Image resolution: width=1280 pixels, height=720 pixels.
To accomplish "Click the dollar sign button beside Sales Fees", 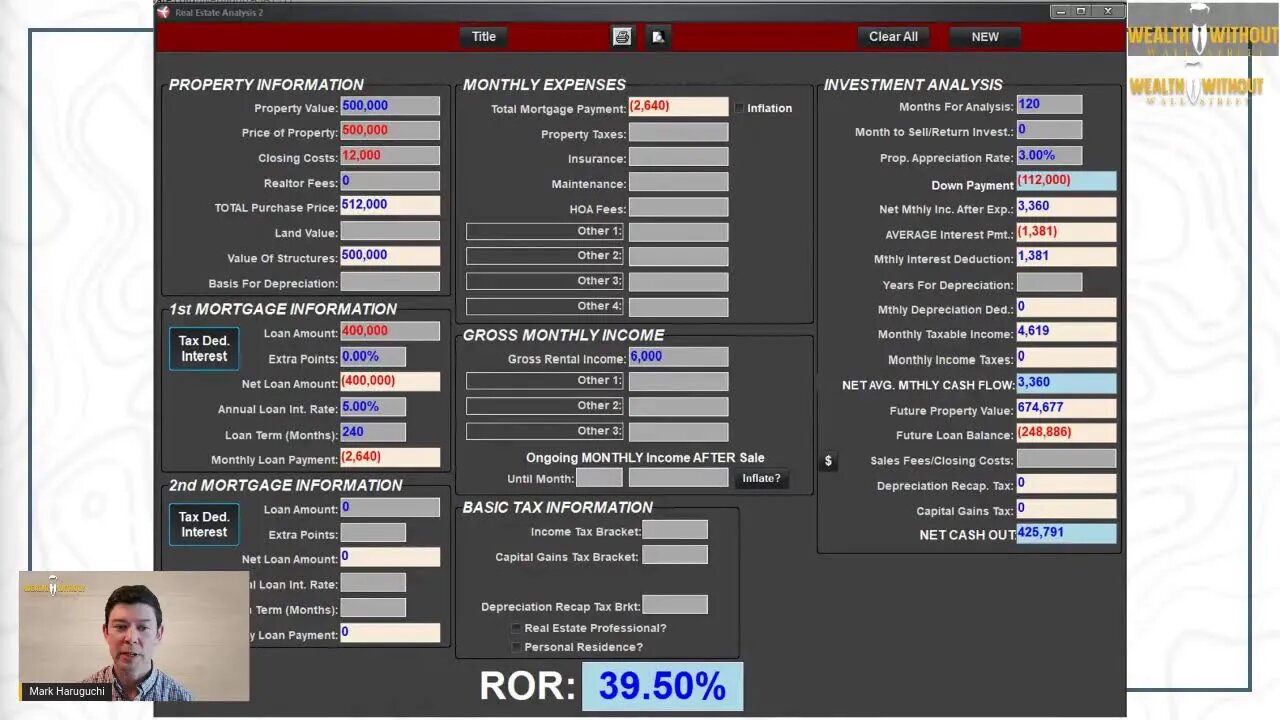I will (x=828, y=461).
